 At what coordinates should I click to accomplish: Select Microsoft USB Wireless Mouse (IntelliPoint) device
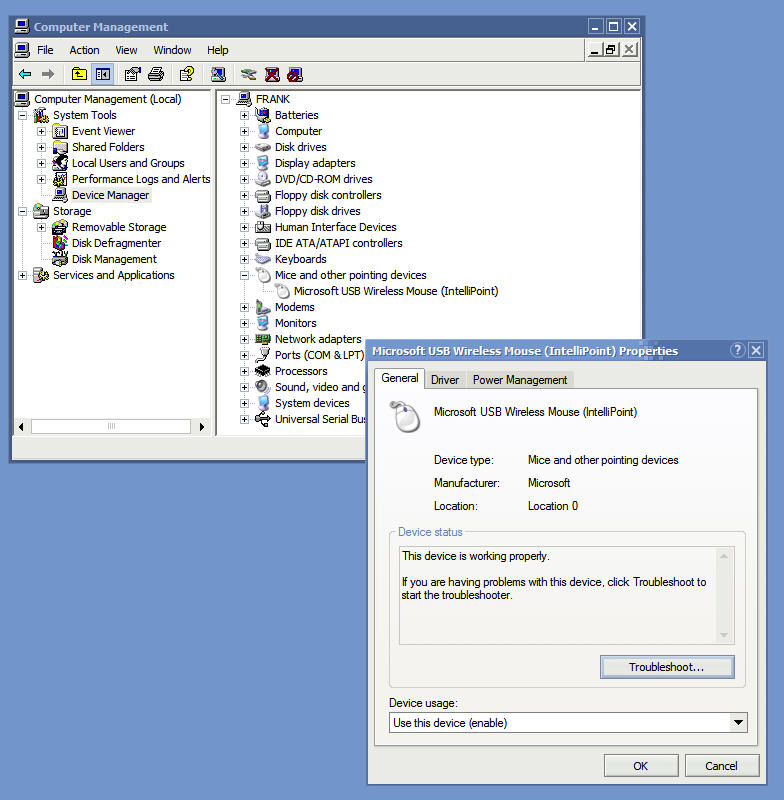tap(396, 291)
